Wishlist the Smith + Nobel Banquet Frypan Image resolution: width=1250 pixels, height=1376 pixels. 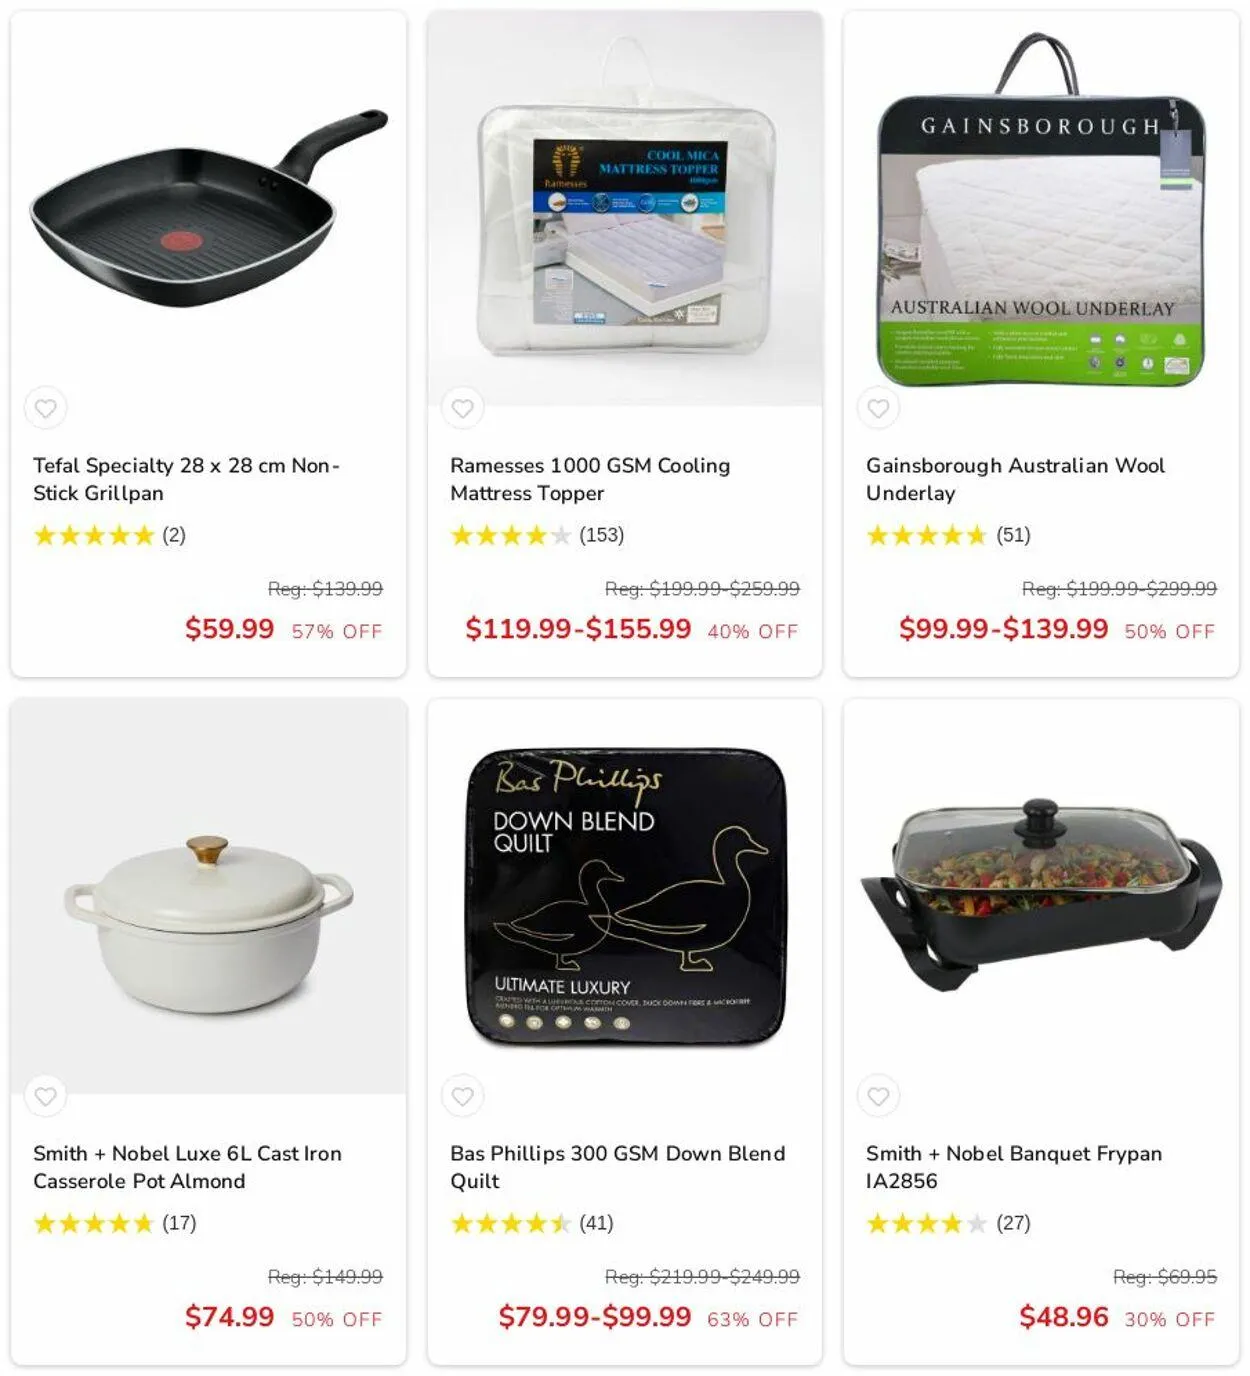[x=878, y=1096]
